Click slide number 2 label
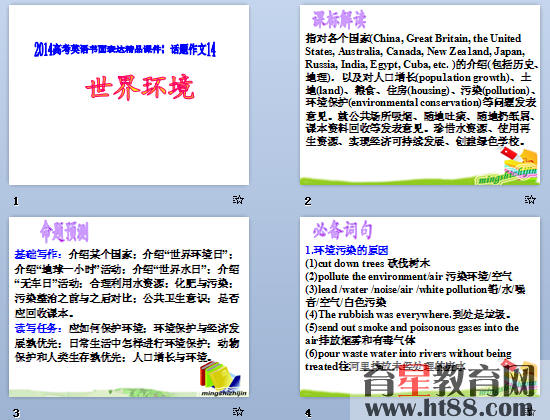 click(308, 201)
